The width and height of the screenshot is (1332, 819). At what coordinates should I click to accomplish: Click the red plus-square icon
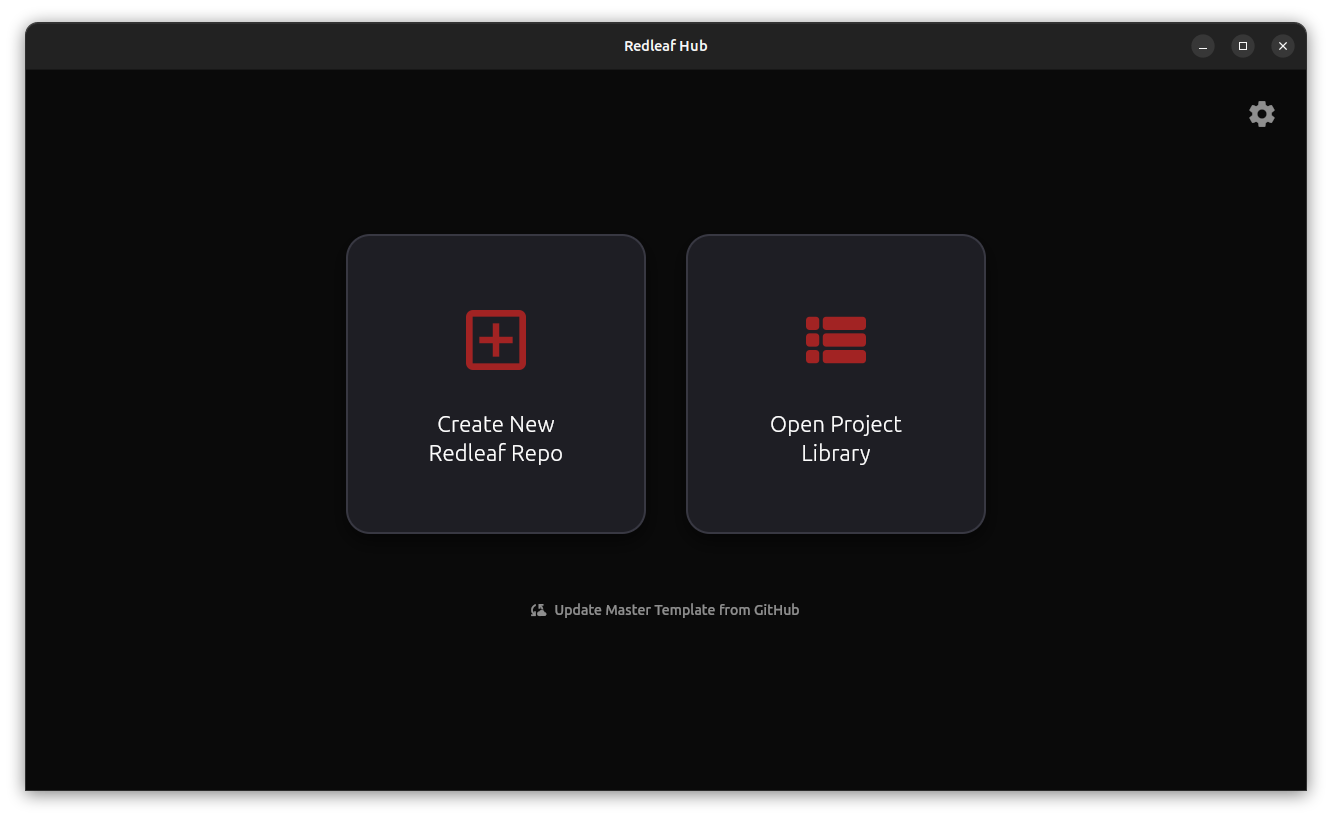[496, 340]
